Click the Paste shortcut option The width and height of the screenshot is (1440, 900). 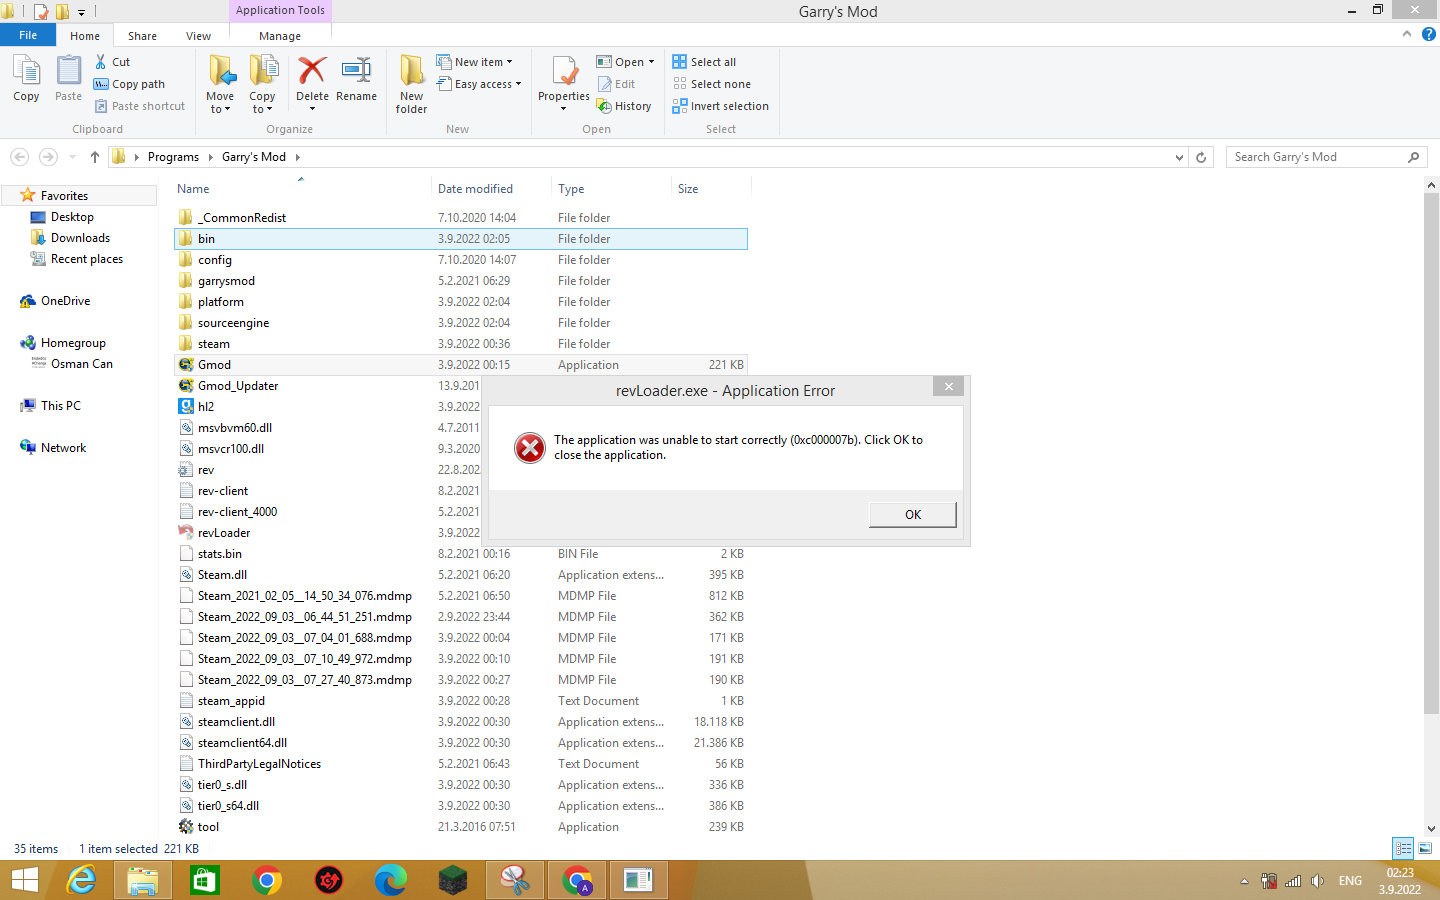tap(140, 106)
